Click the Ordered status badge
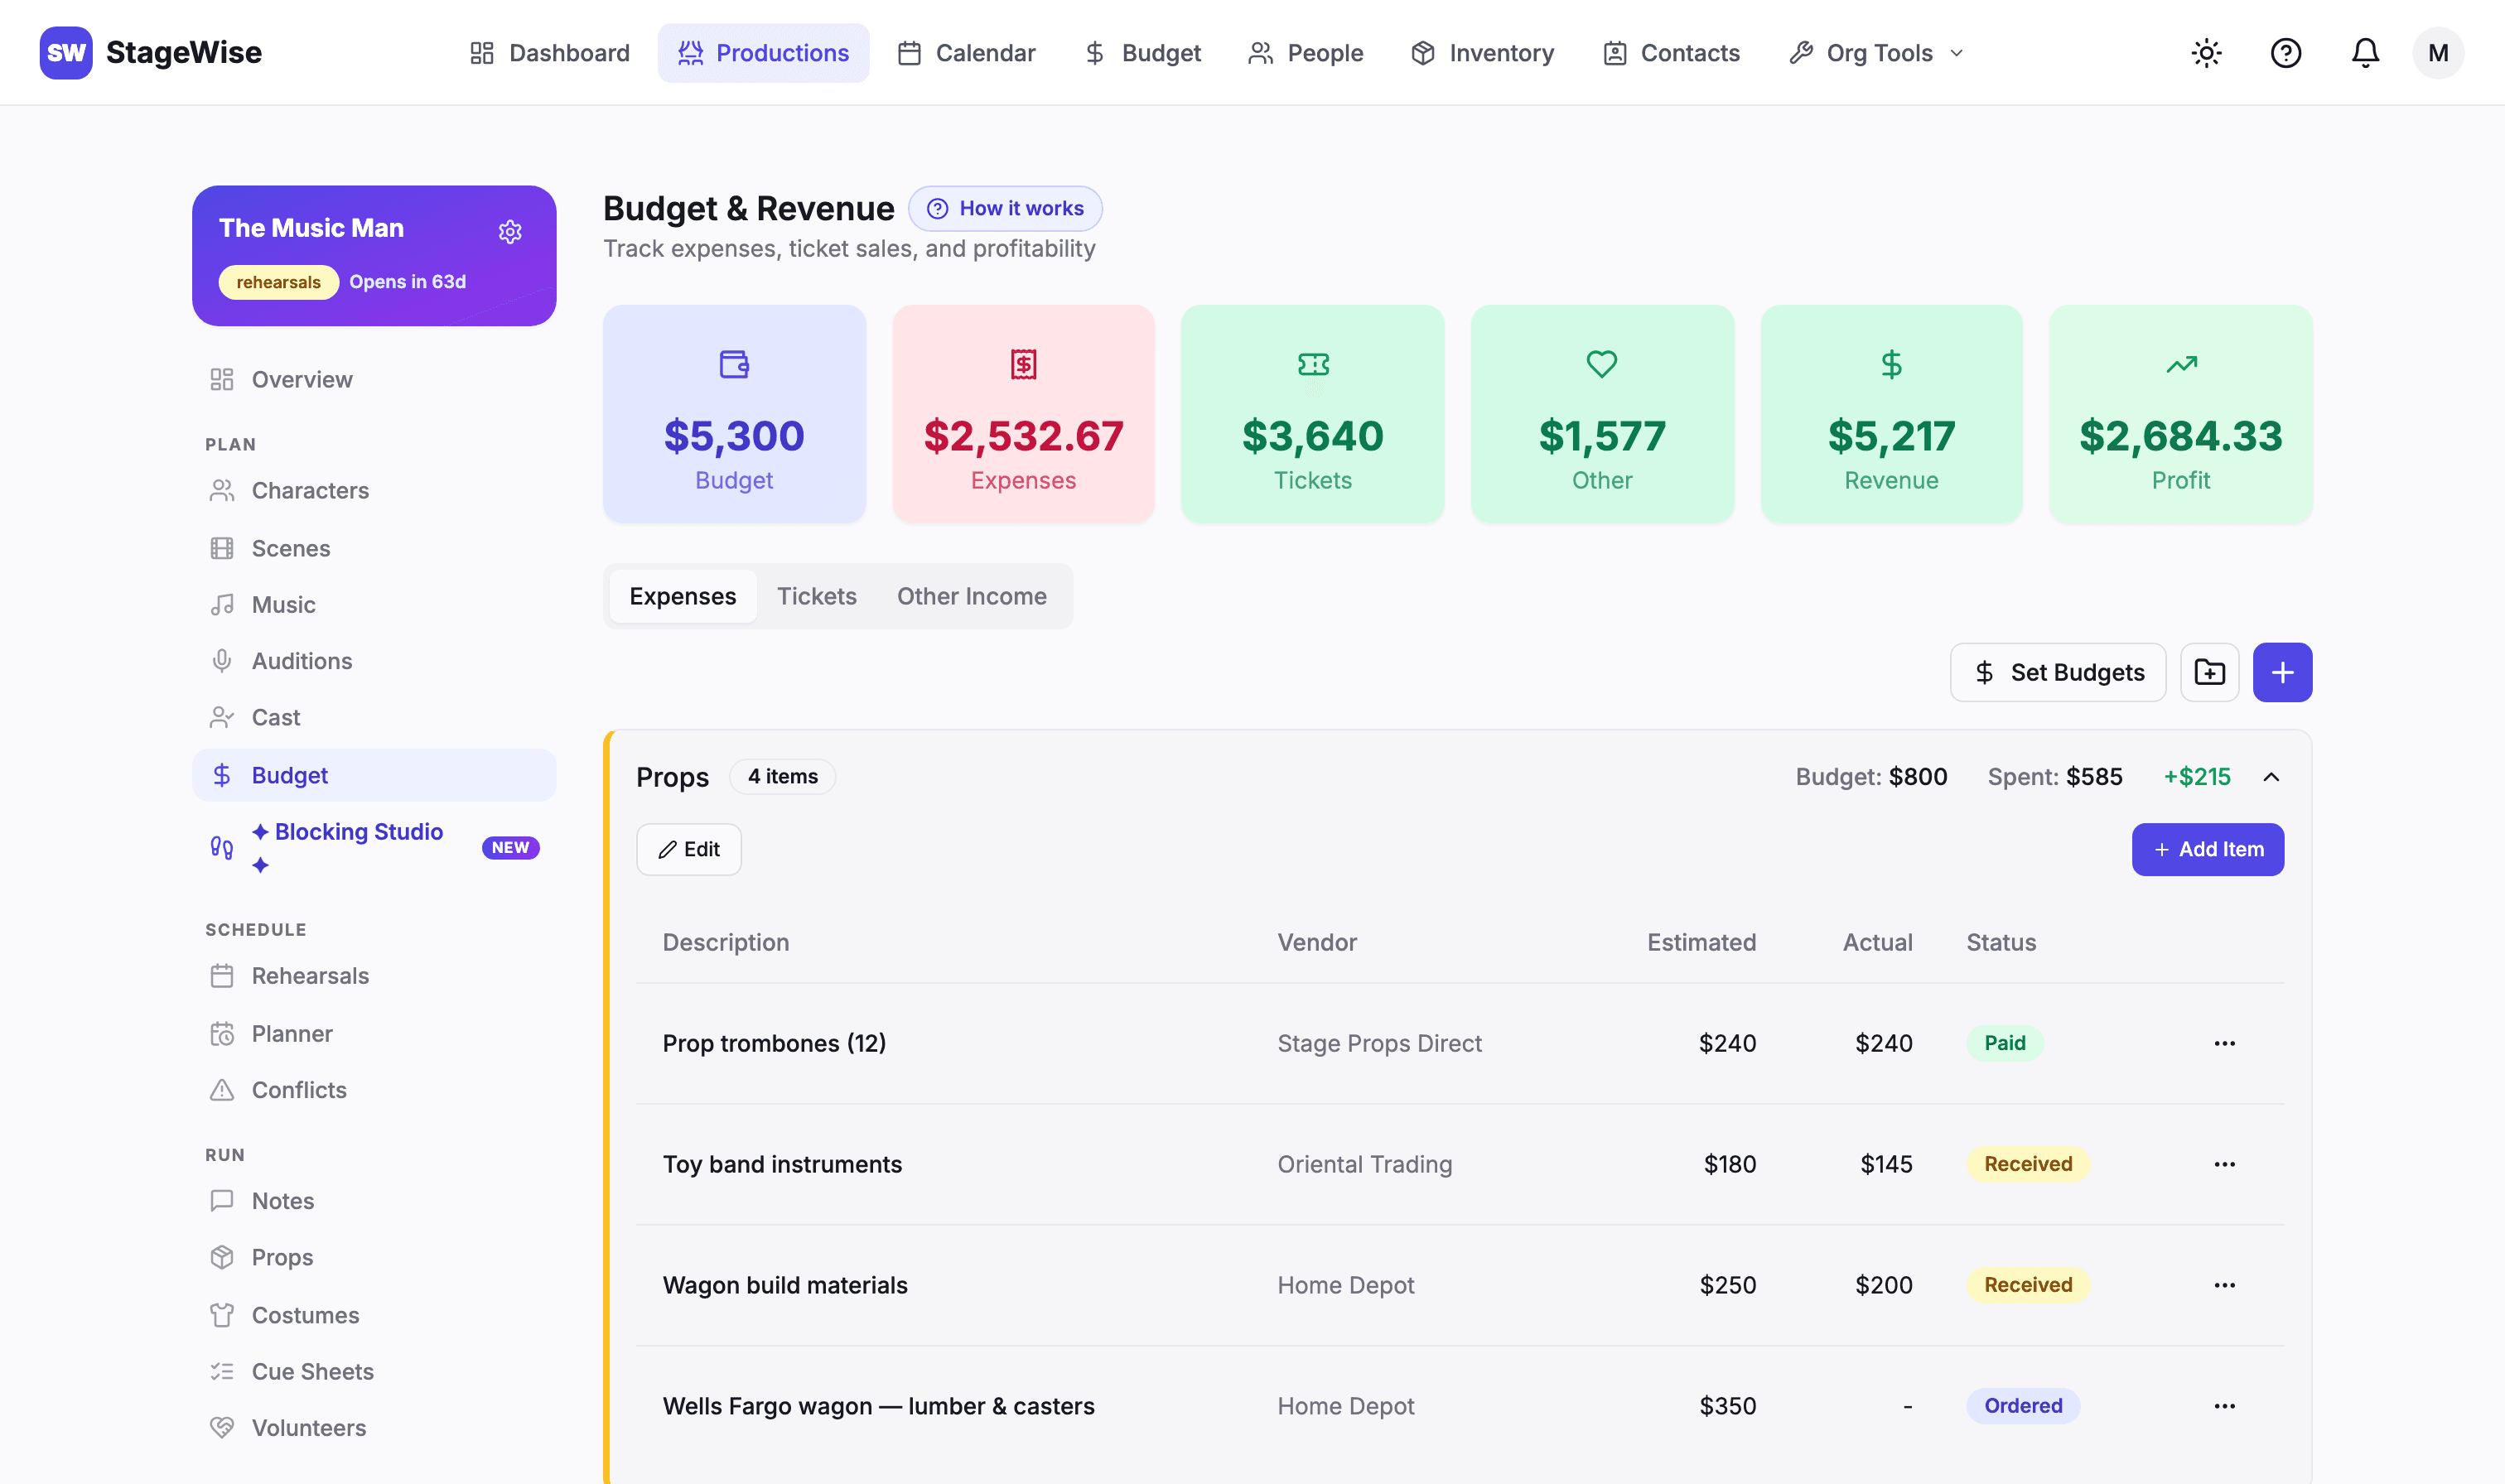This screenshot has height=1484, width=2505. tap(2023, 1406)
